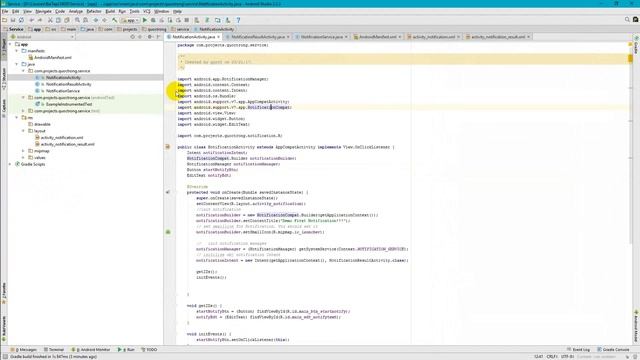Collapse the layout folder node
The image size is (640, 360).
(23, 131)
